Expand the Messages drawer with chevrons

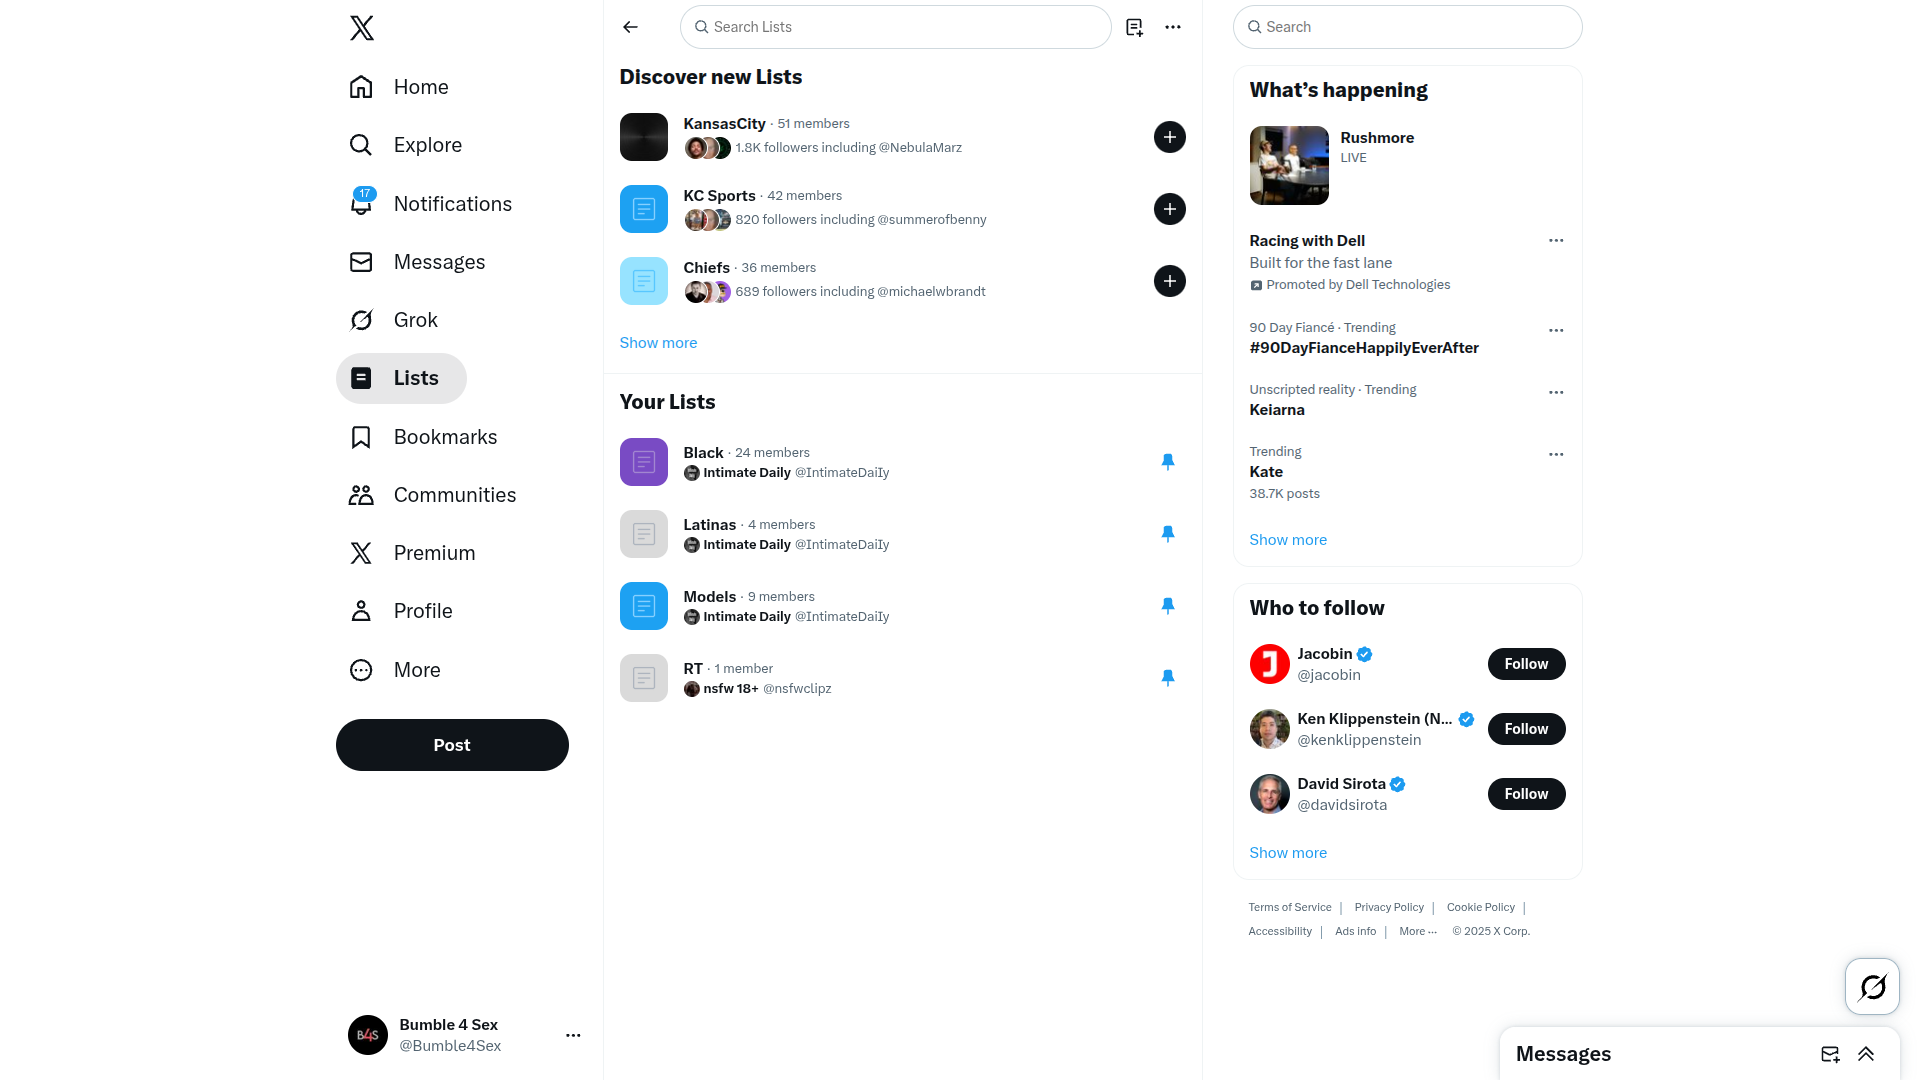point(1866,1054)
